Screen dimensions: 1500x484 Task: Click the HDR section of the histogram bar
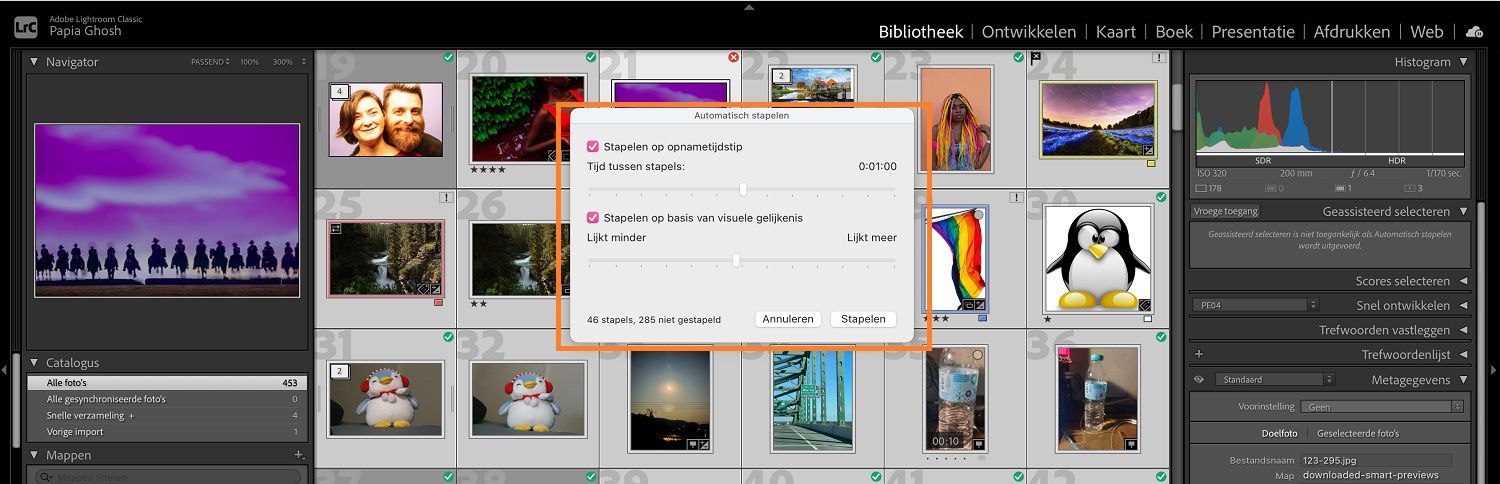click(1396, 160)
